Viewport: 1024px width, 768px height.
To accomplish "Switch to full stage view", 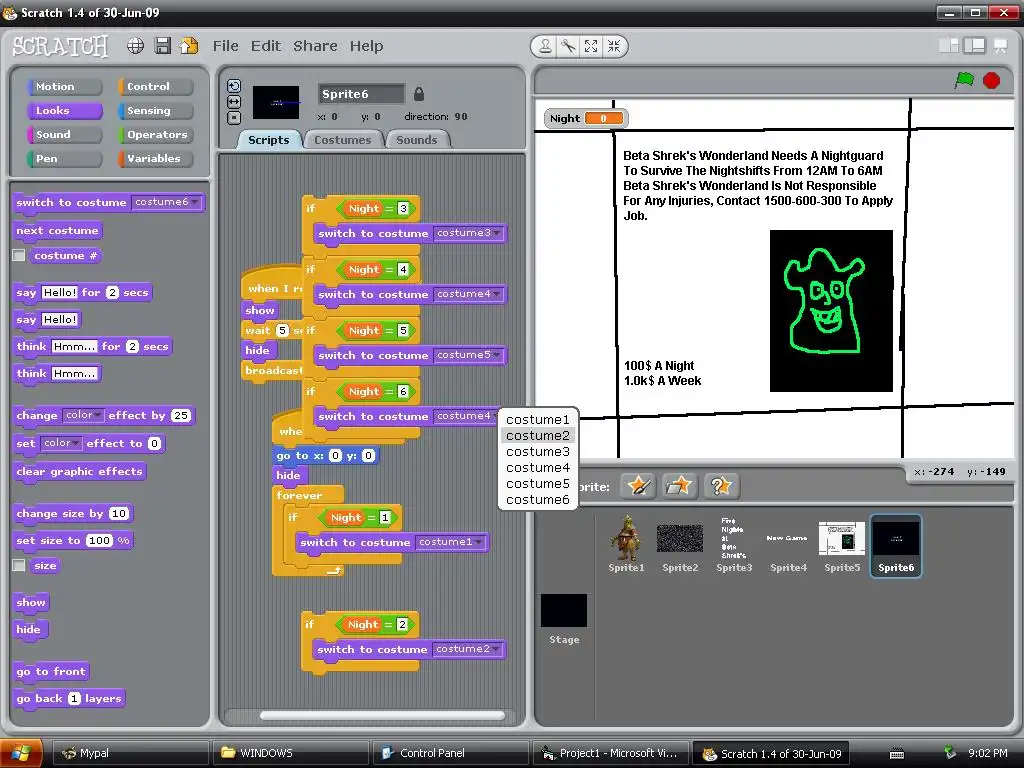I will 974,45.
